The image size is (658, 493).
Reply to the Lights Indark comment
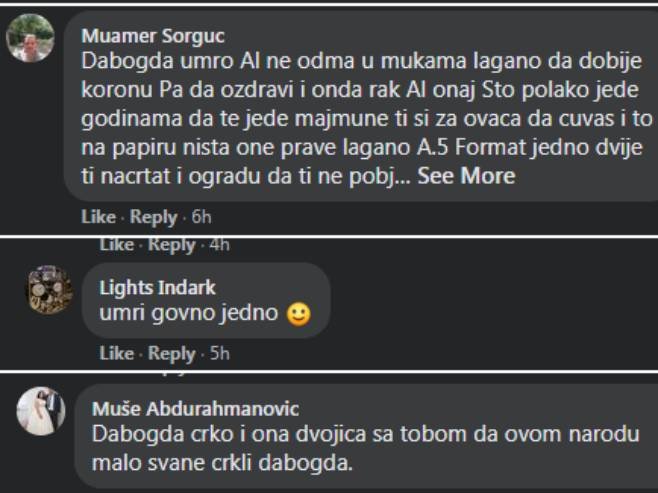tap(172, 353)
